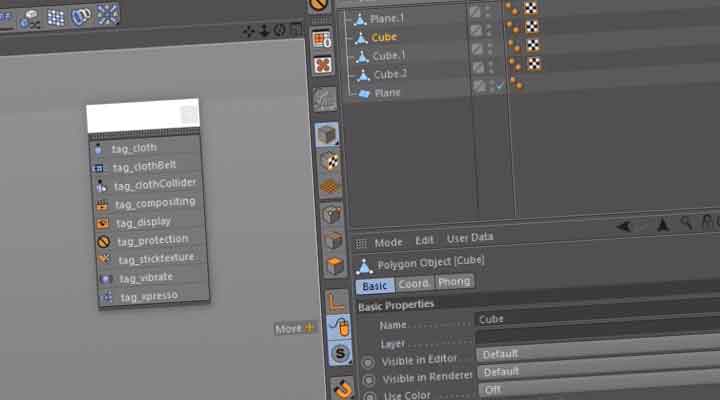The image size is (720, 400).
Task: Click the Cube's orange dots tag
Action: click(x=512, y=27)
